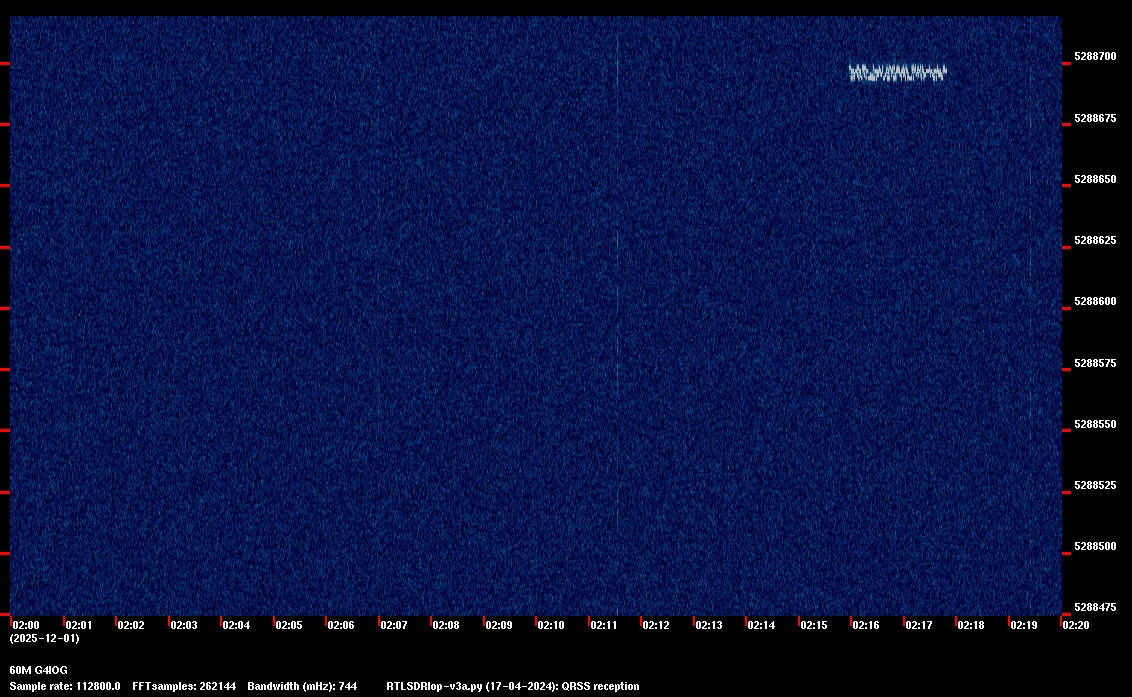Click the 60M G4IOG station label

[x=38, y=670]
